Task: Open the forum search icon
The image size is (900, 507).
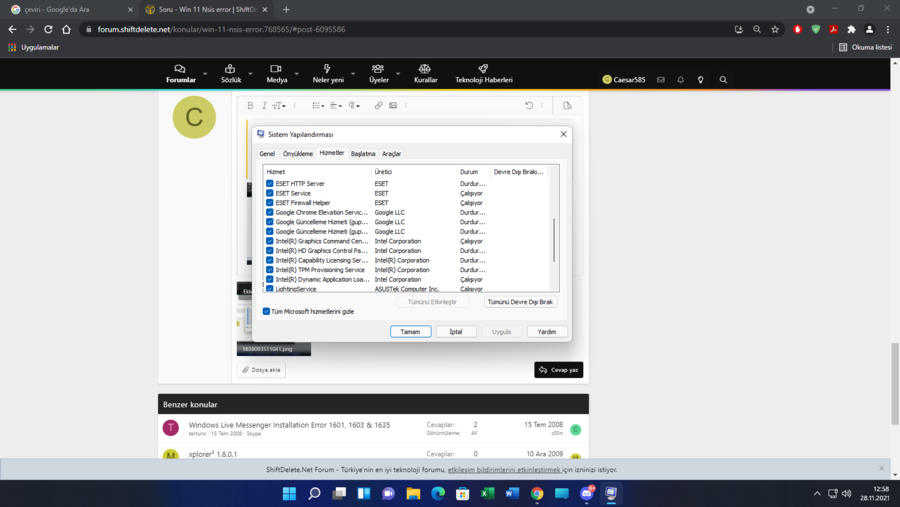Action: click(x=723, y=80)
